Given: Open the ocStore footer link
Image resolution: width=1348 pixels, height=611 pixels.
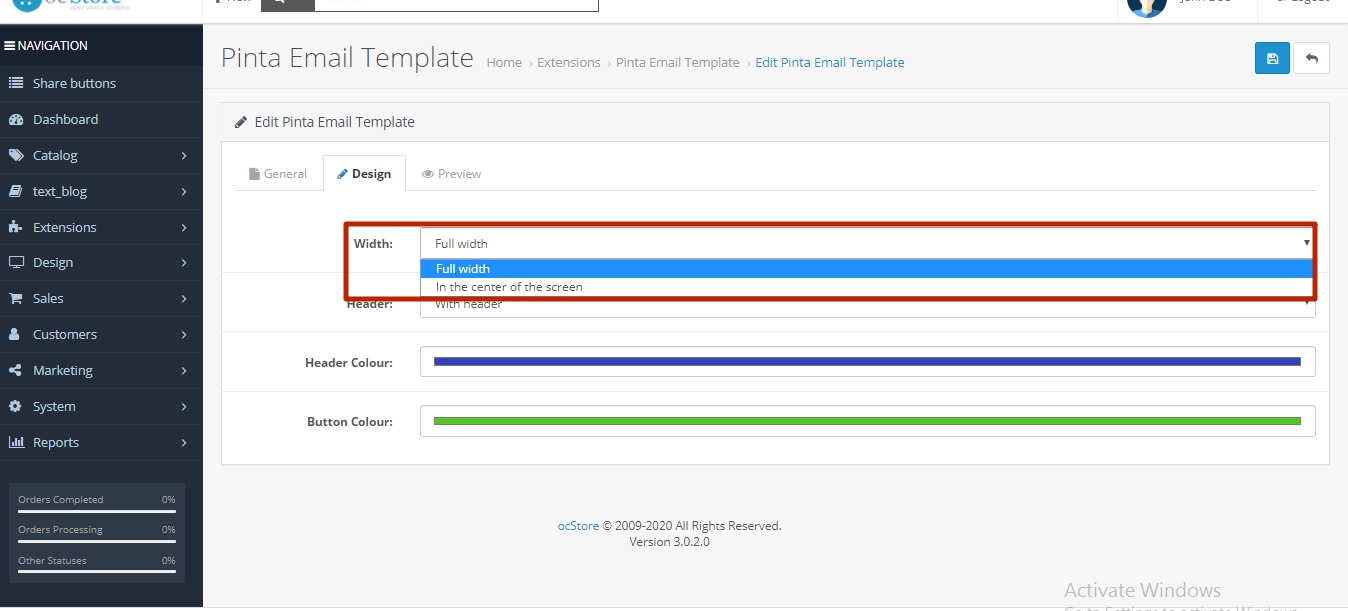Looking at the screenshot, I should tap(578, 525).
